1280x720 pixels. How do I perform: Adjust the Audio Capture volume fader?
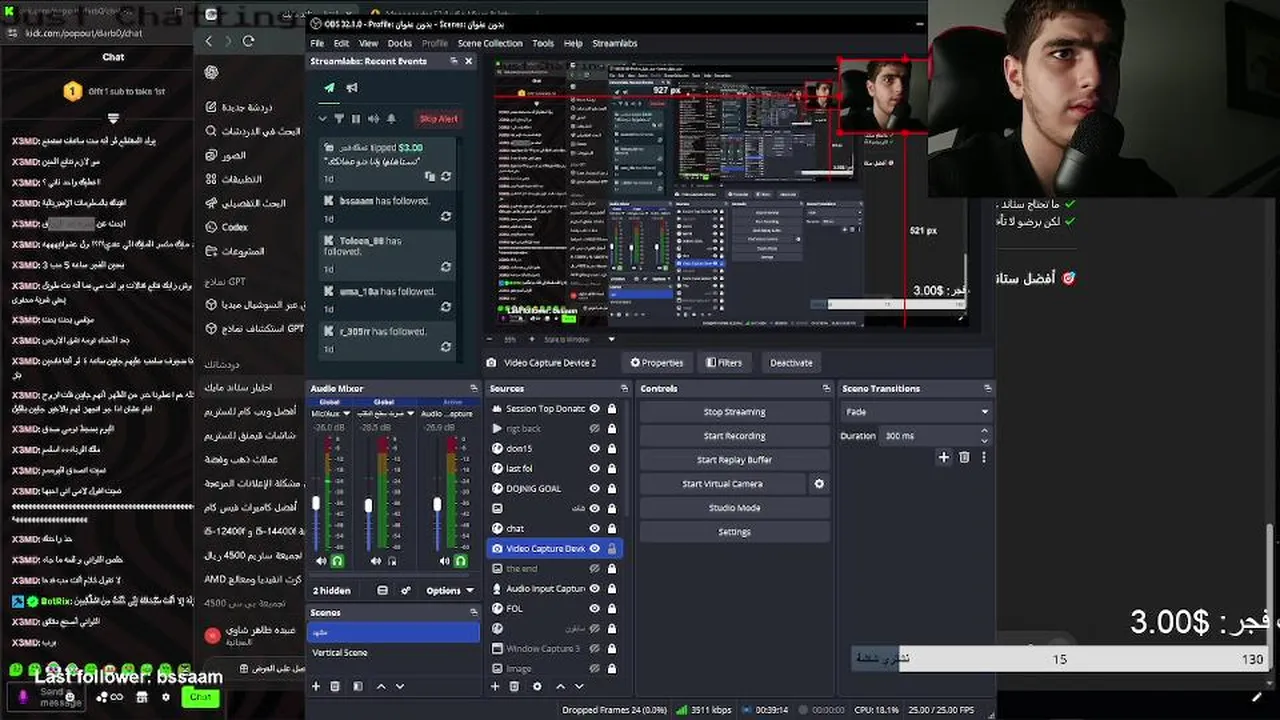437,505
